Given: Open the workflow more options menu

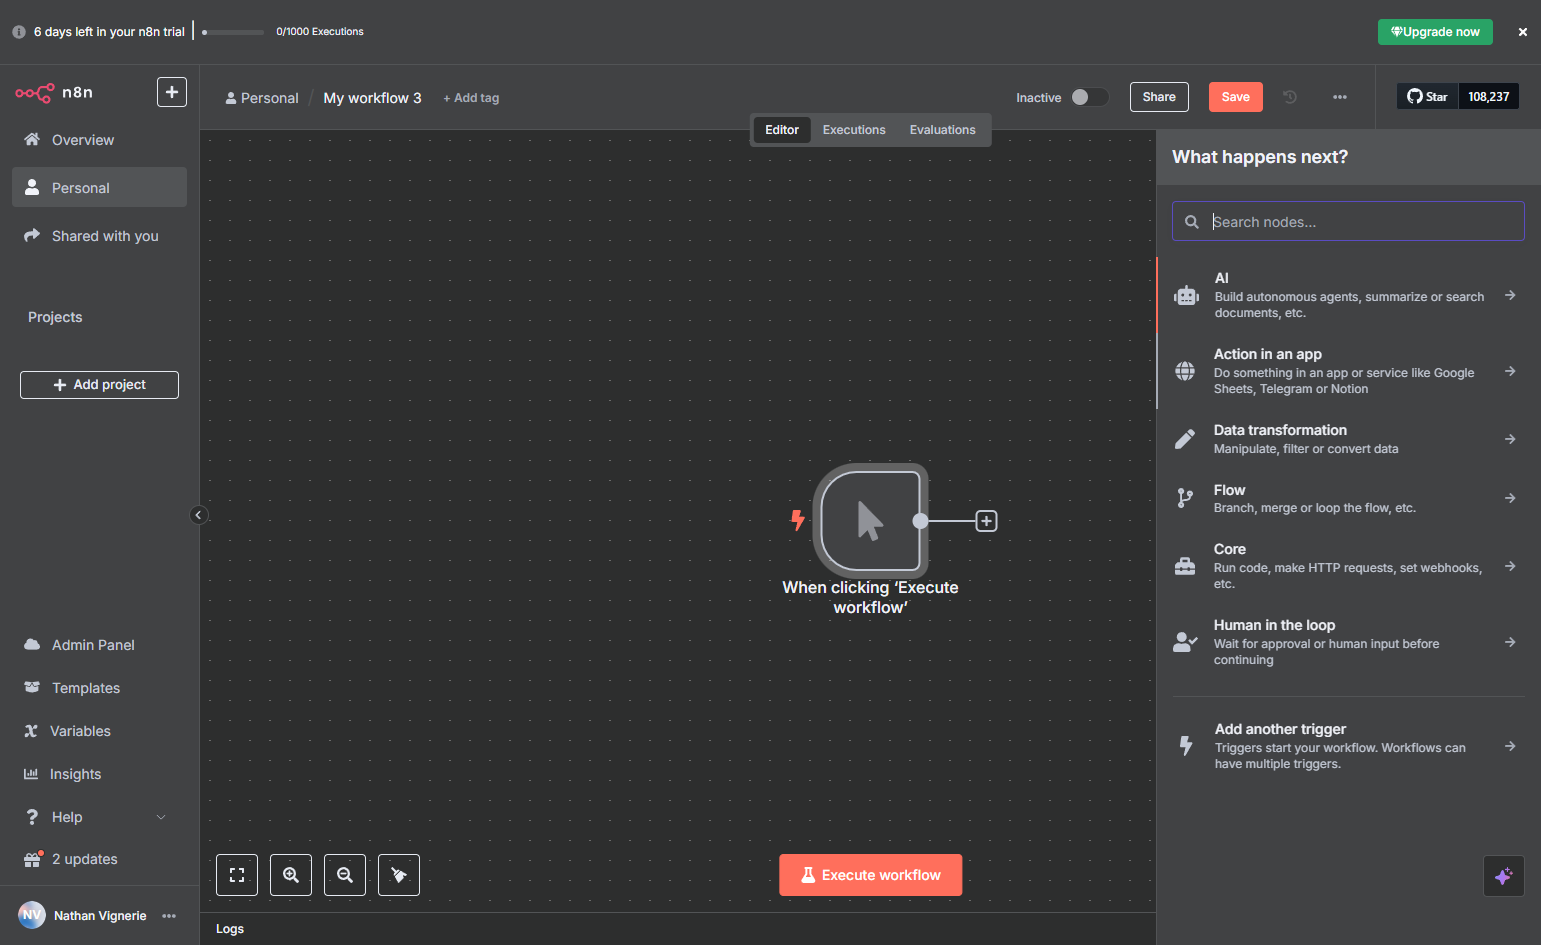Looking at the screenshot, I should 1340,97.
